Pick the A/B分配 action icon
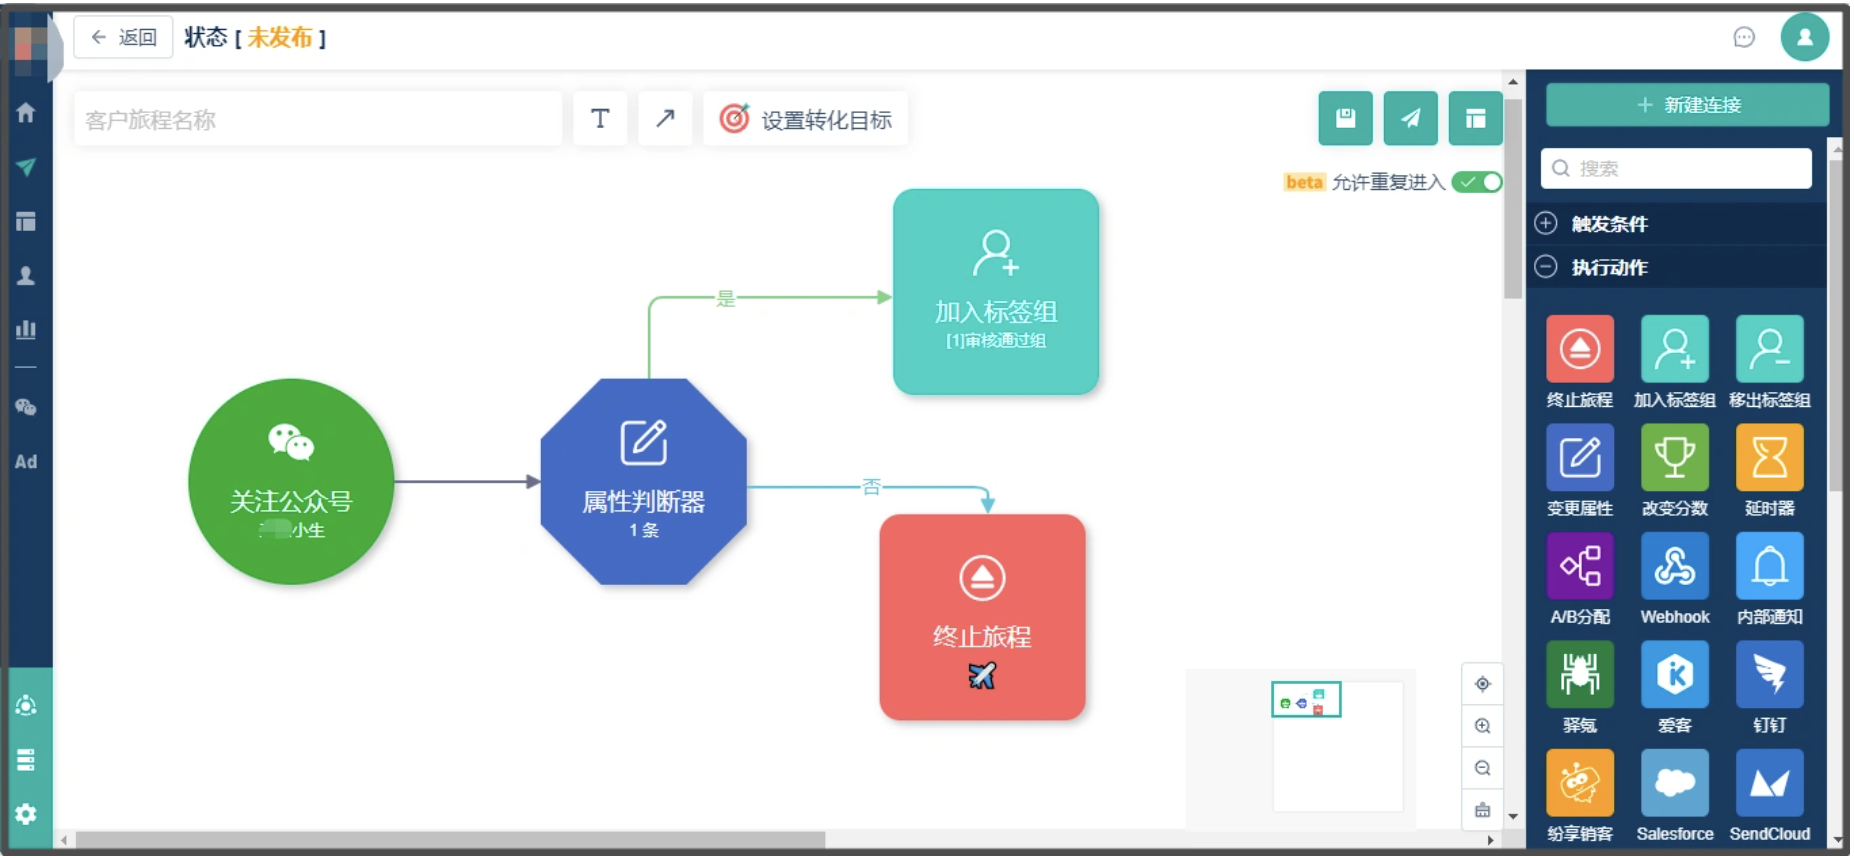The height and width of the screenshot is (858, 1854). [1580, 566]
